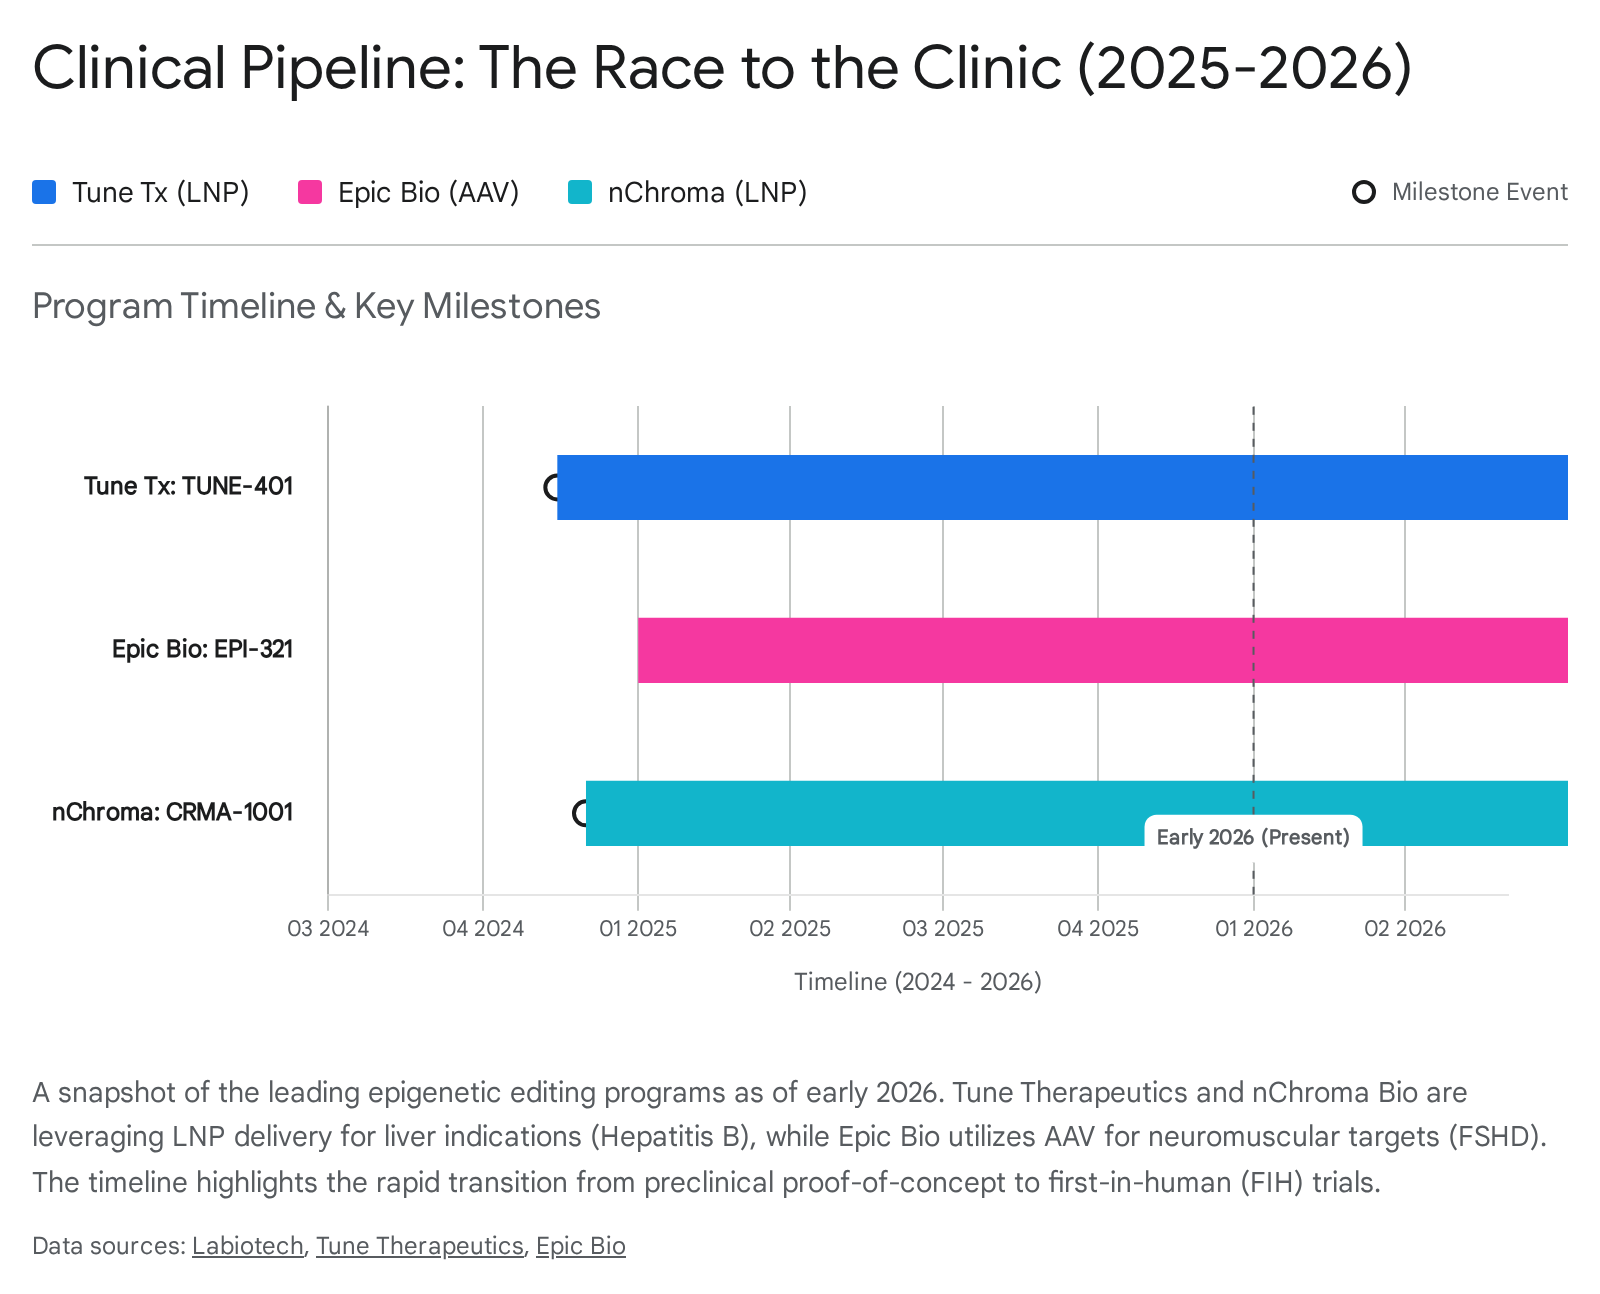Click the CRMA-1001 milestone circle marker

[x=579, y=813]
